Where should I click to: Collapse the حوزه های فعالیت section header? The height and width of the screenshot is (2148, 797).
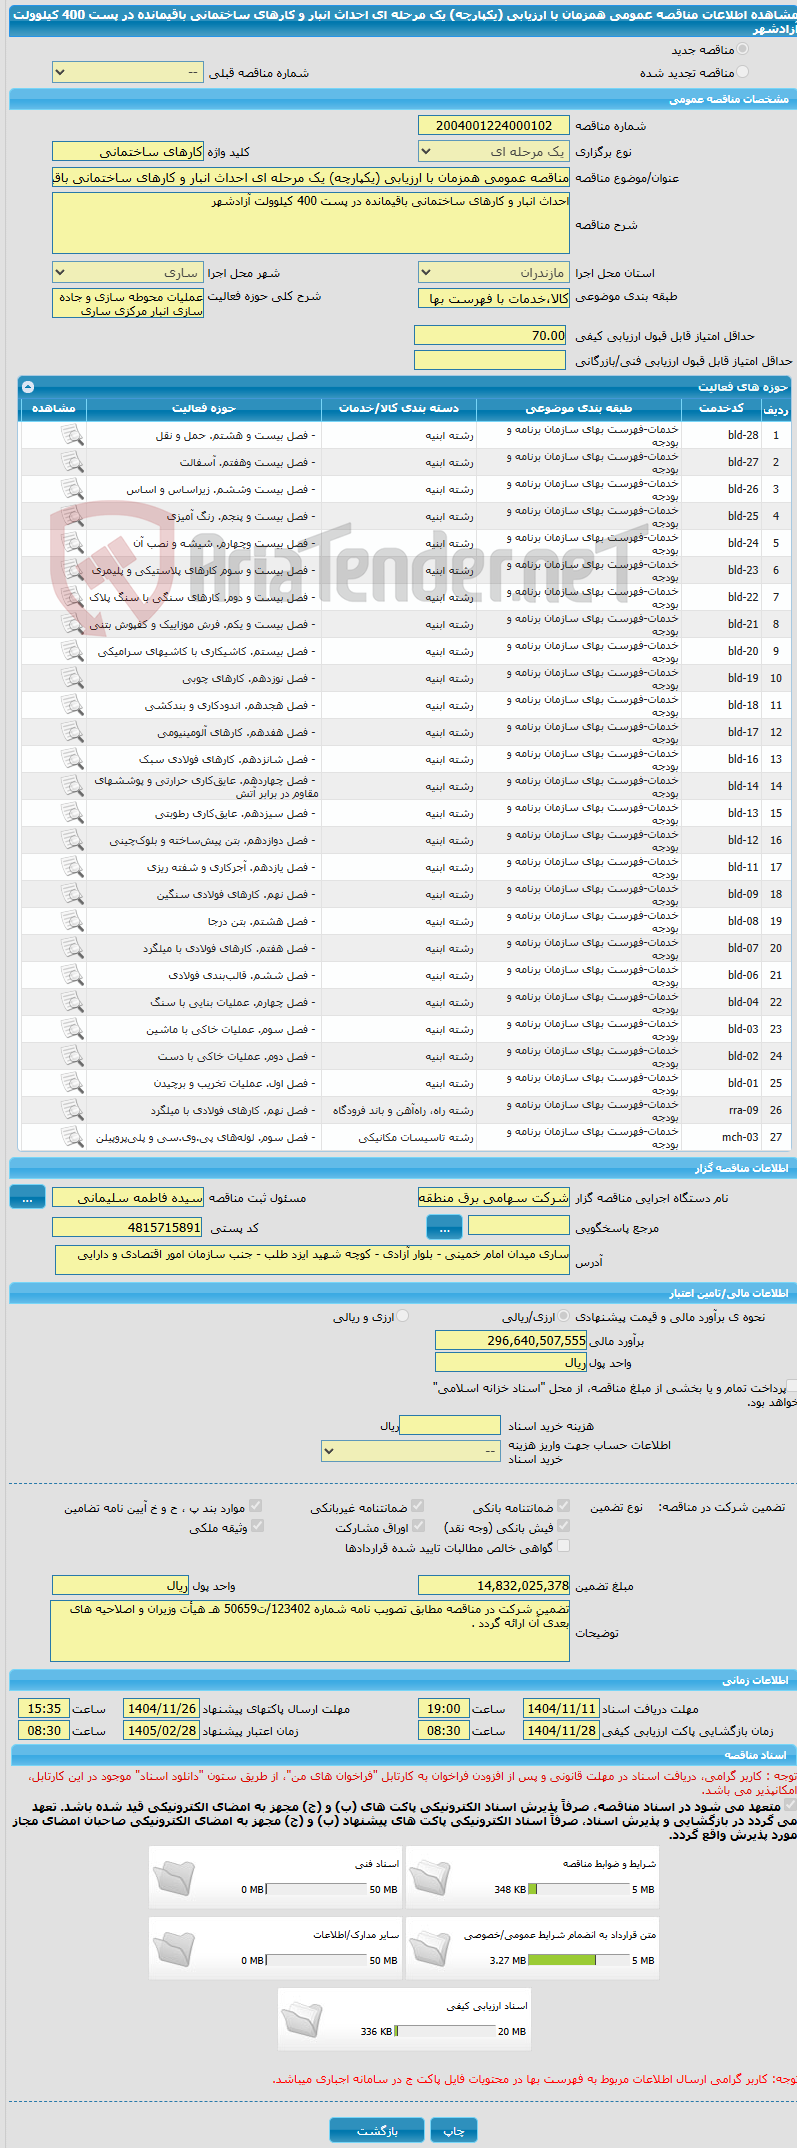pyautogui.click(x=28, y=387)
